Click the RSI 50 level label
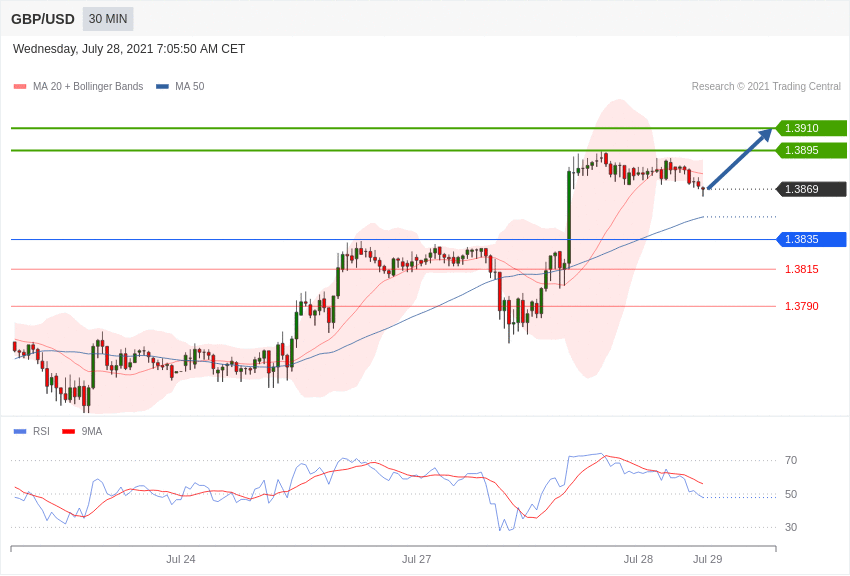Screen dimensions: 850x576 791,494
